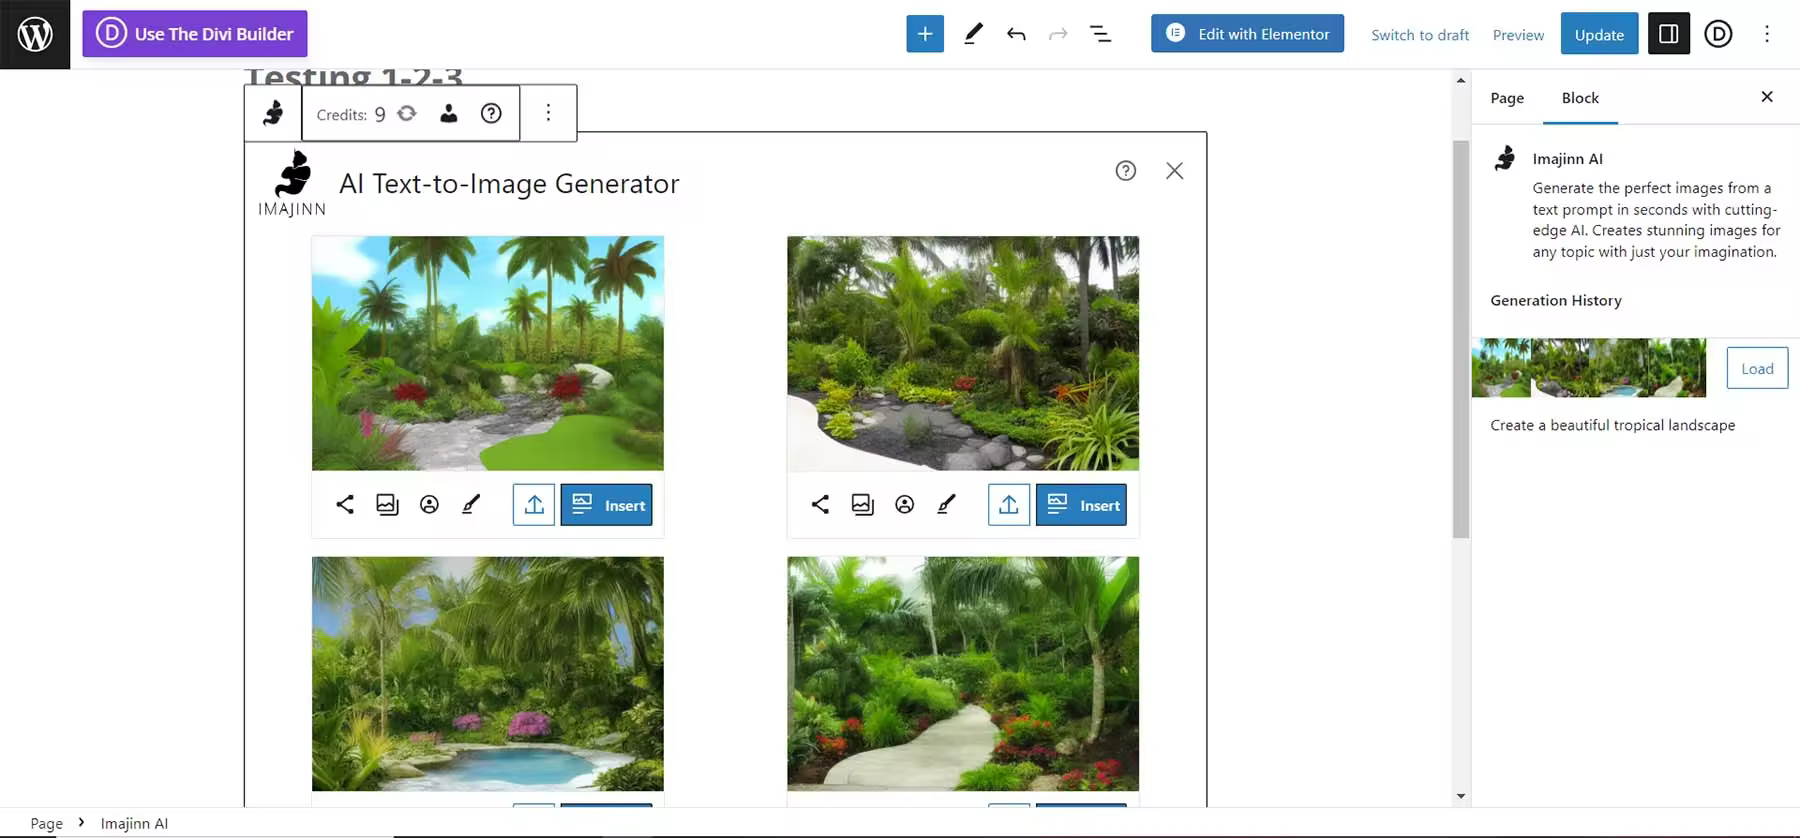The image size is (1800, 838).
Task: Click scrollbar down arrow
Action: 1461,796
